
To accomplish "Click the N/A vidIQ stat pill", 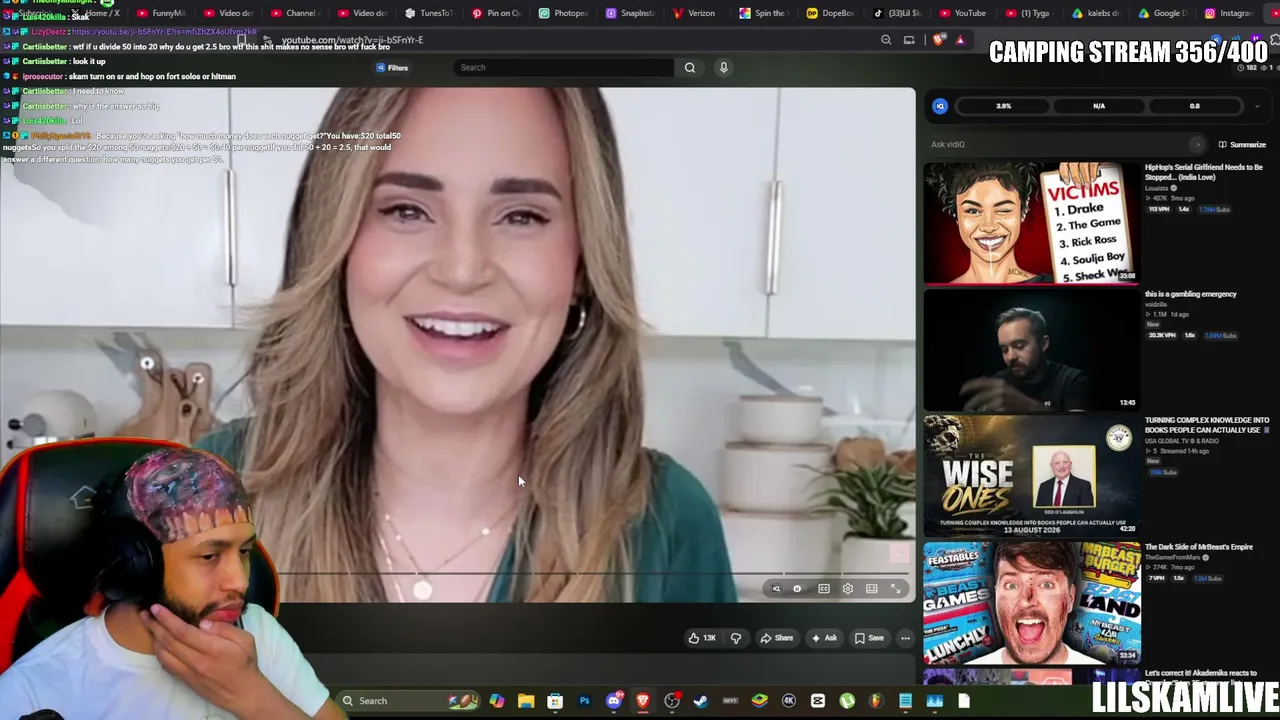I will [1099, 106].
